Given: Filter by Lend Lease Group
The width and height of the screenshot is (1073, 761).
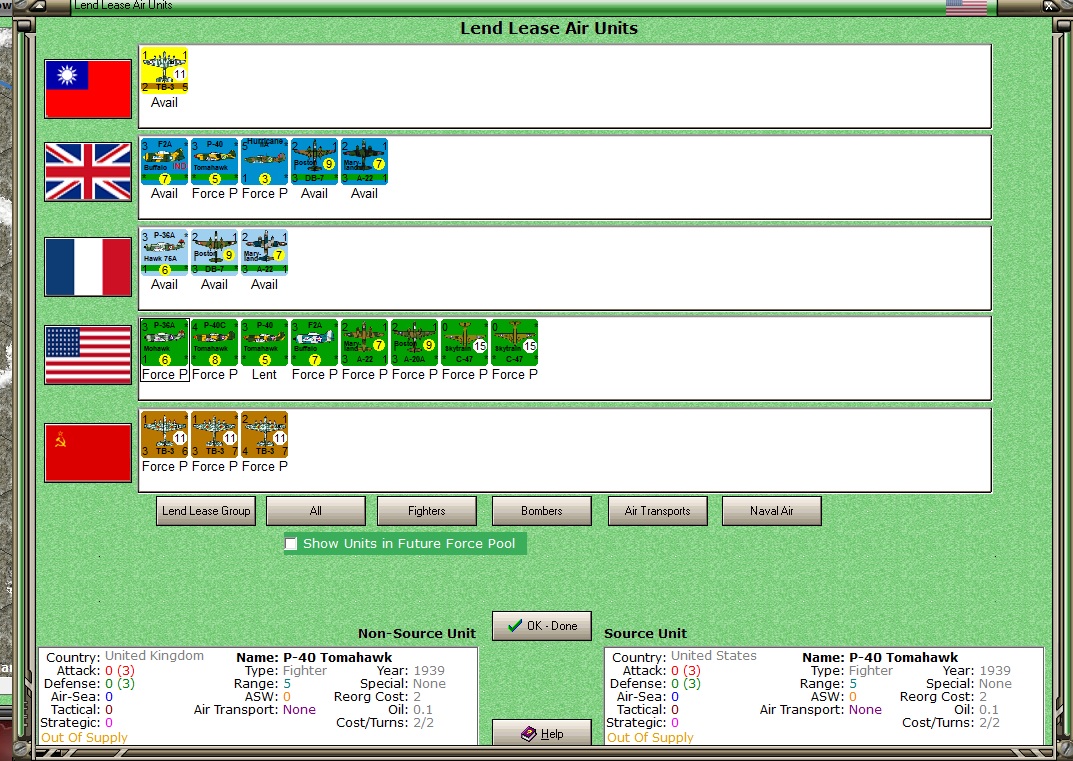Looking at the screenshot, I should click(206, 511).
